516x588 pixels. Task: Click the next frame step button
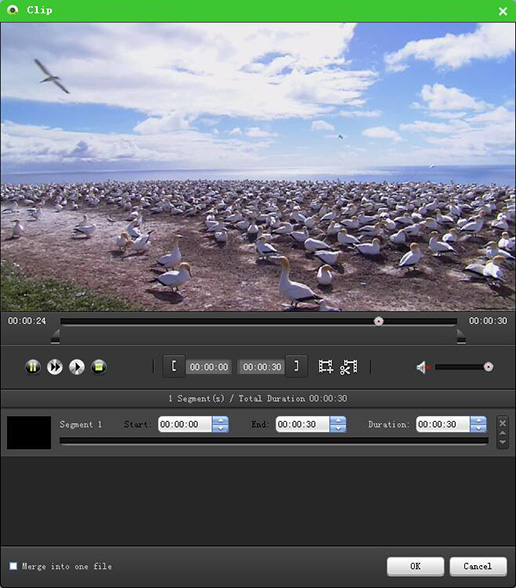(x=77, y=367)
